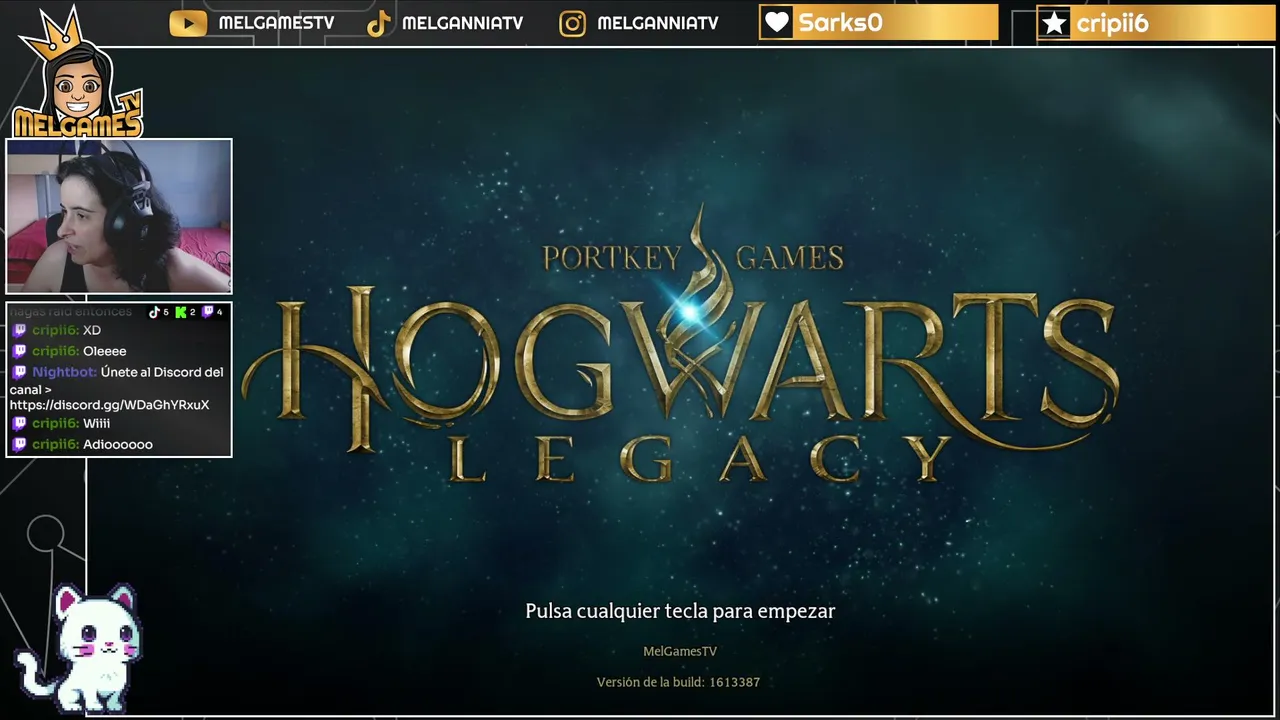Click 'Pulsa cualquier tecla para empezar' prompt
This screenshot has width=1280, height=720.
[x=680, y=611]
